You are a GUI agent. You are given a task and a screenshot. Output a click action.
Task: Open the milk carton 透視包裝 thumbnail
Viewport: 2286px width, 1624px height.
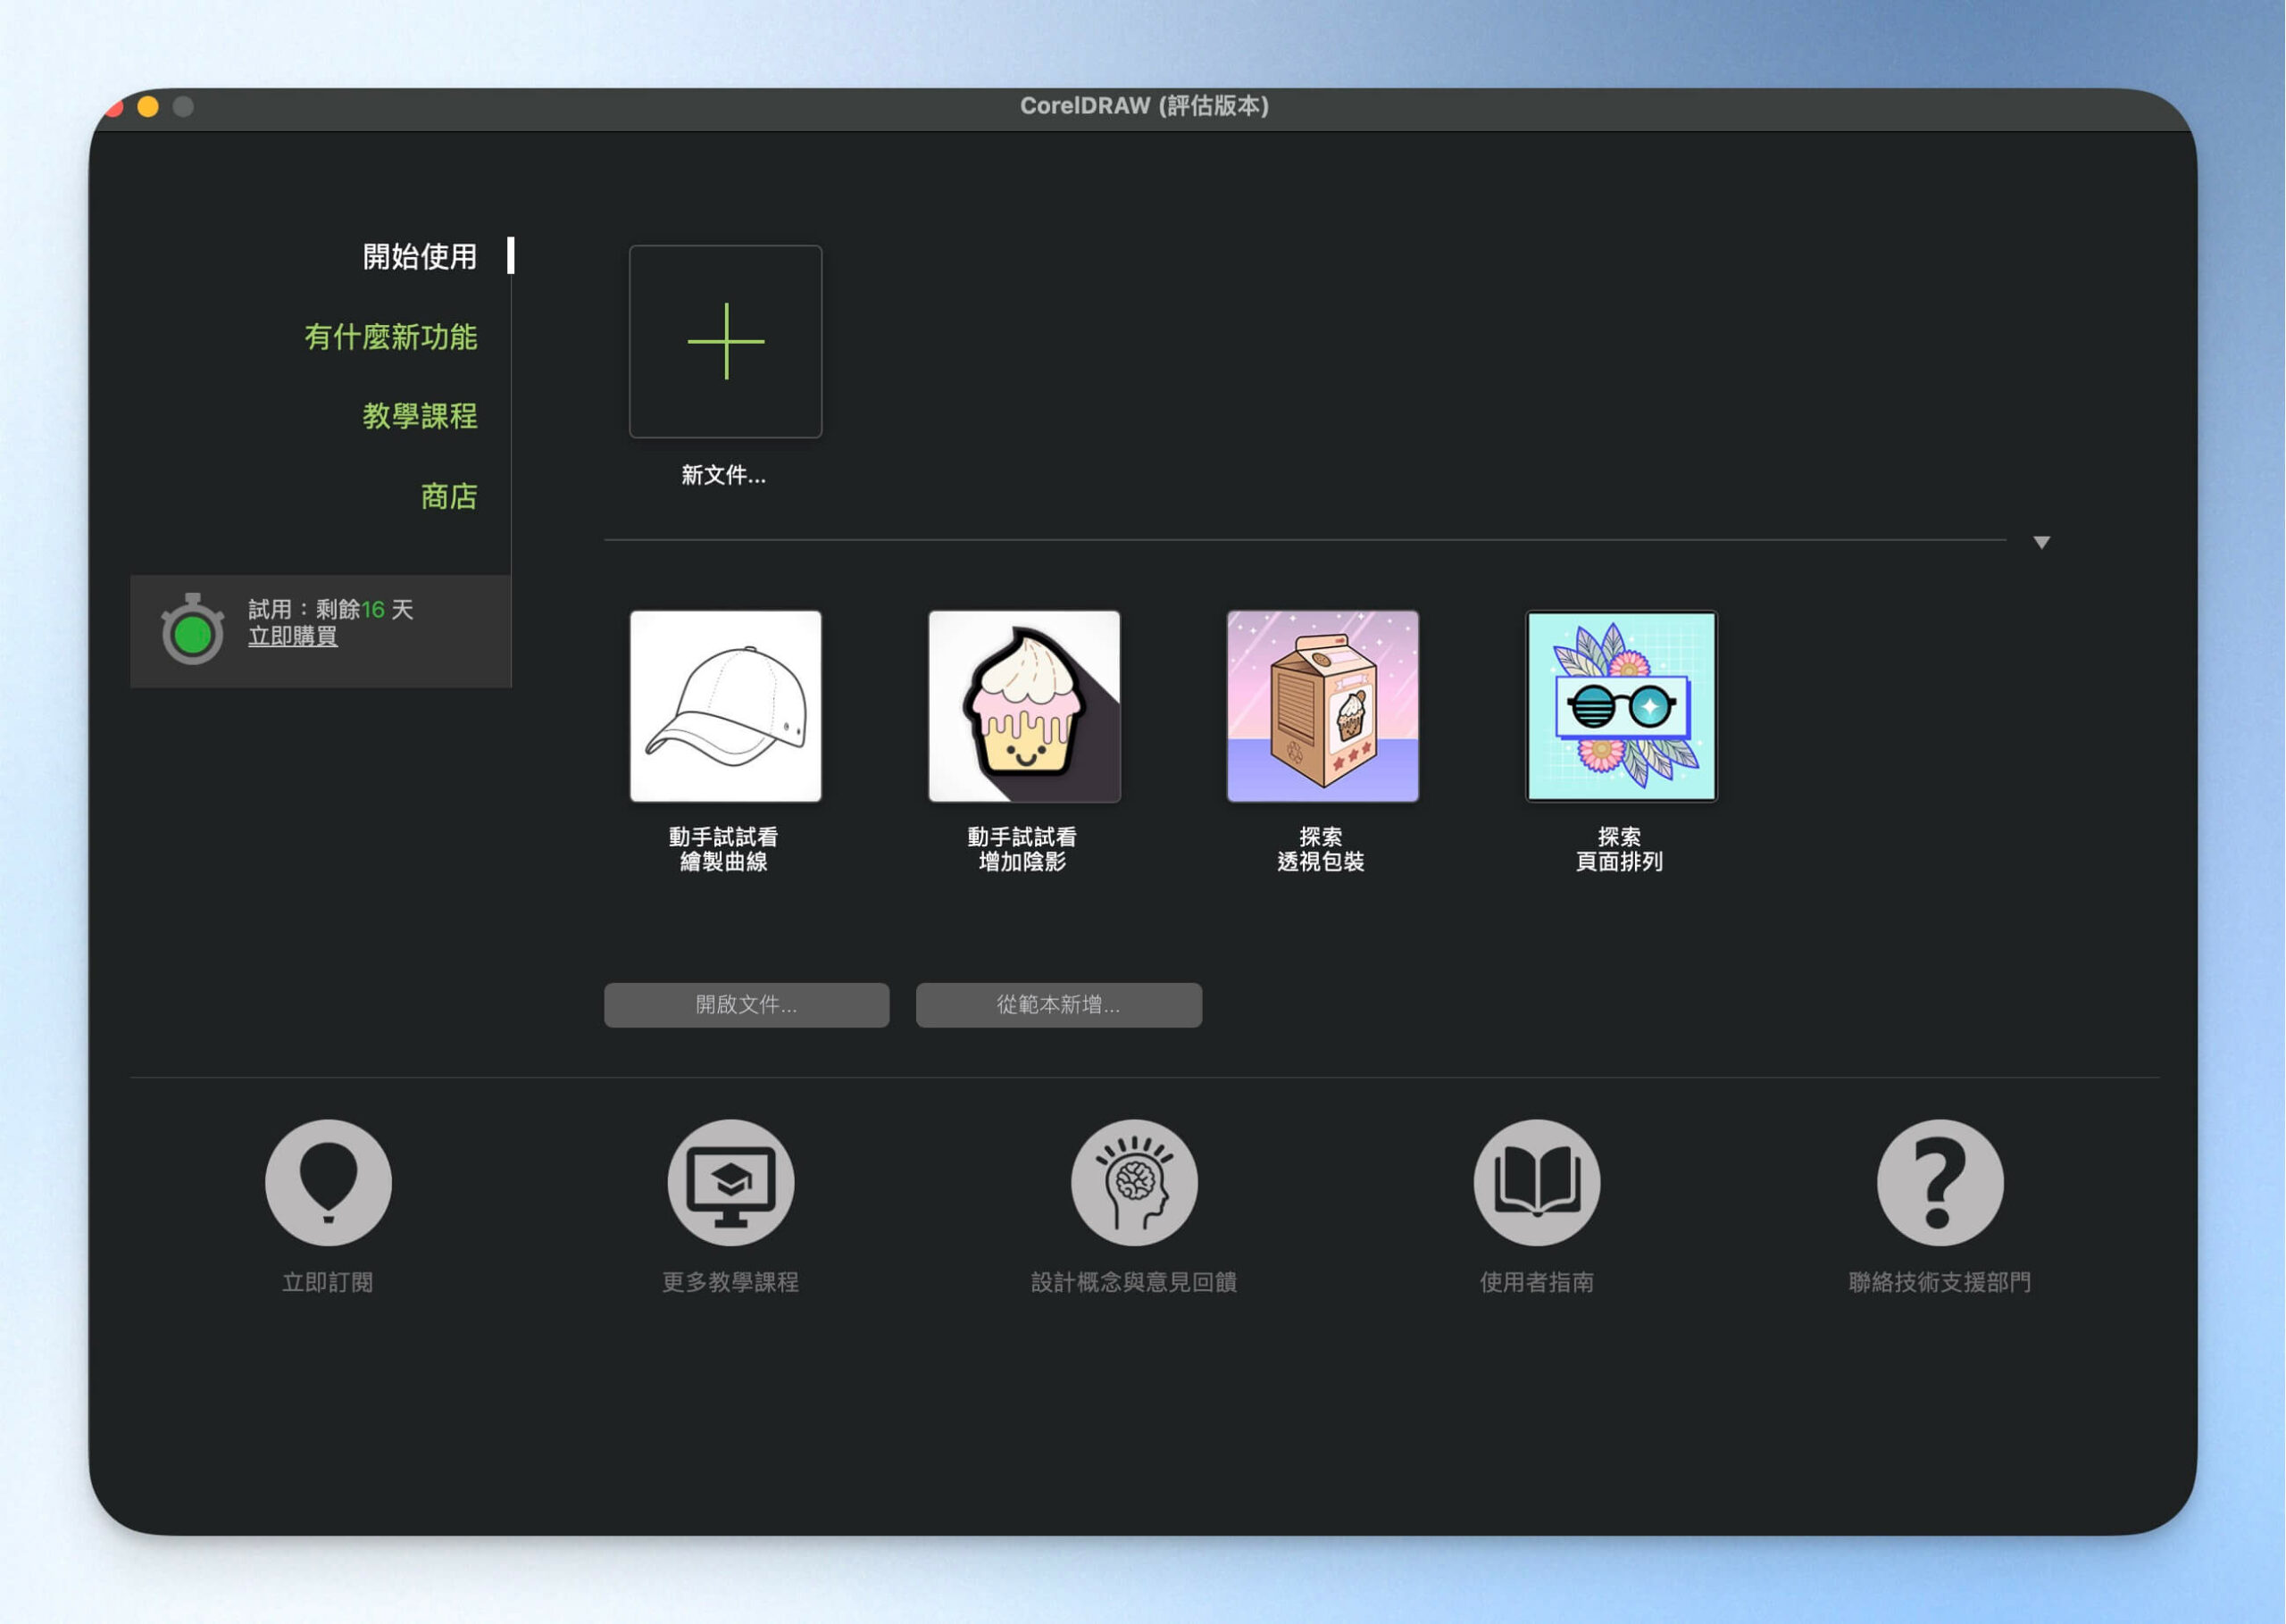pyautogui.click(x=1322, y=706)
